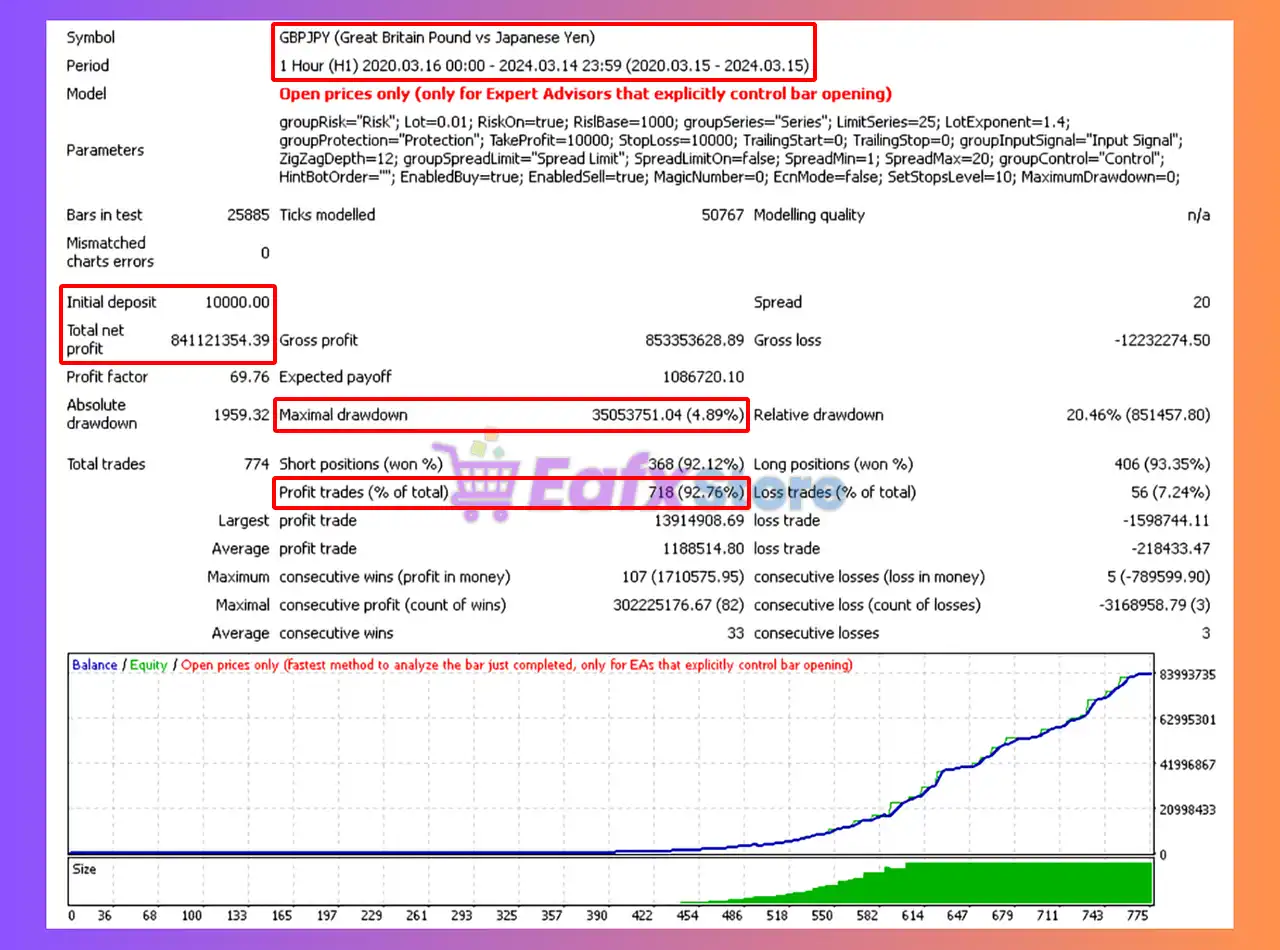Screen dimensions: 1280x950
Task: Click the green 'Equity' legend label
Action: [x=148, y=665]
